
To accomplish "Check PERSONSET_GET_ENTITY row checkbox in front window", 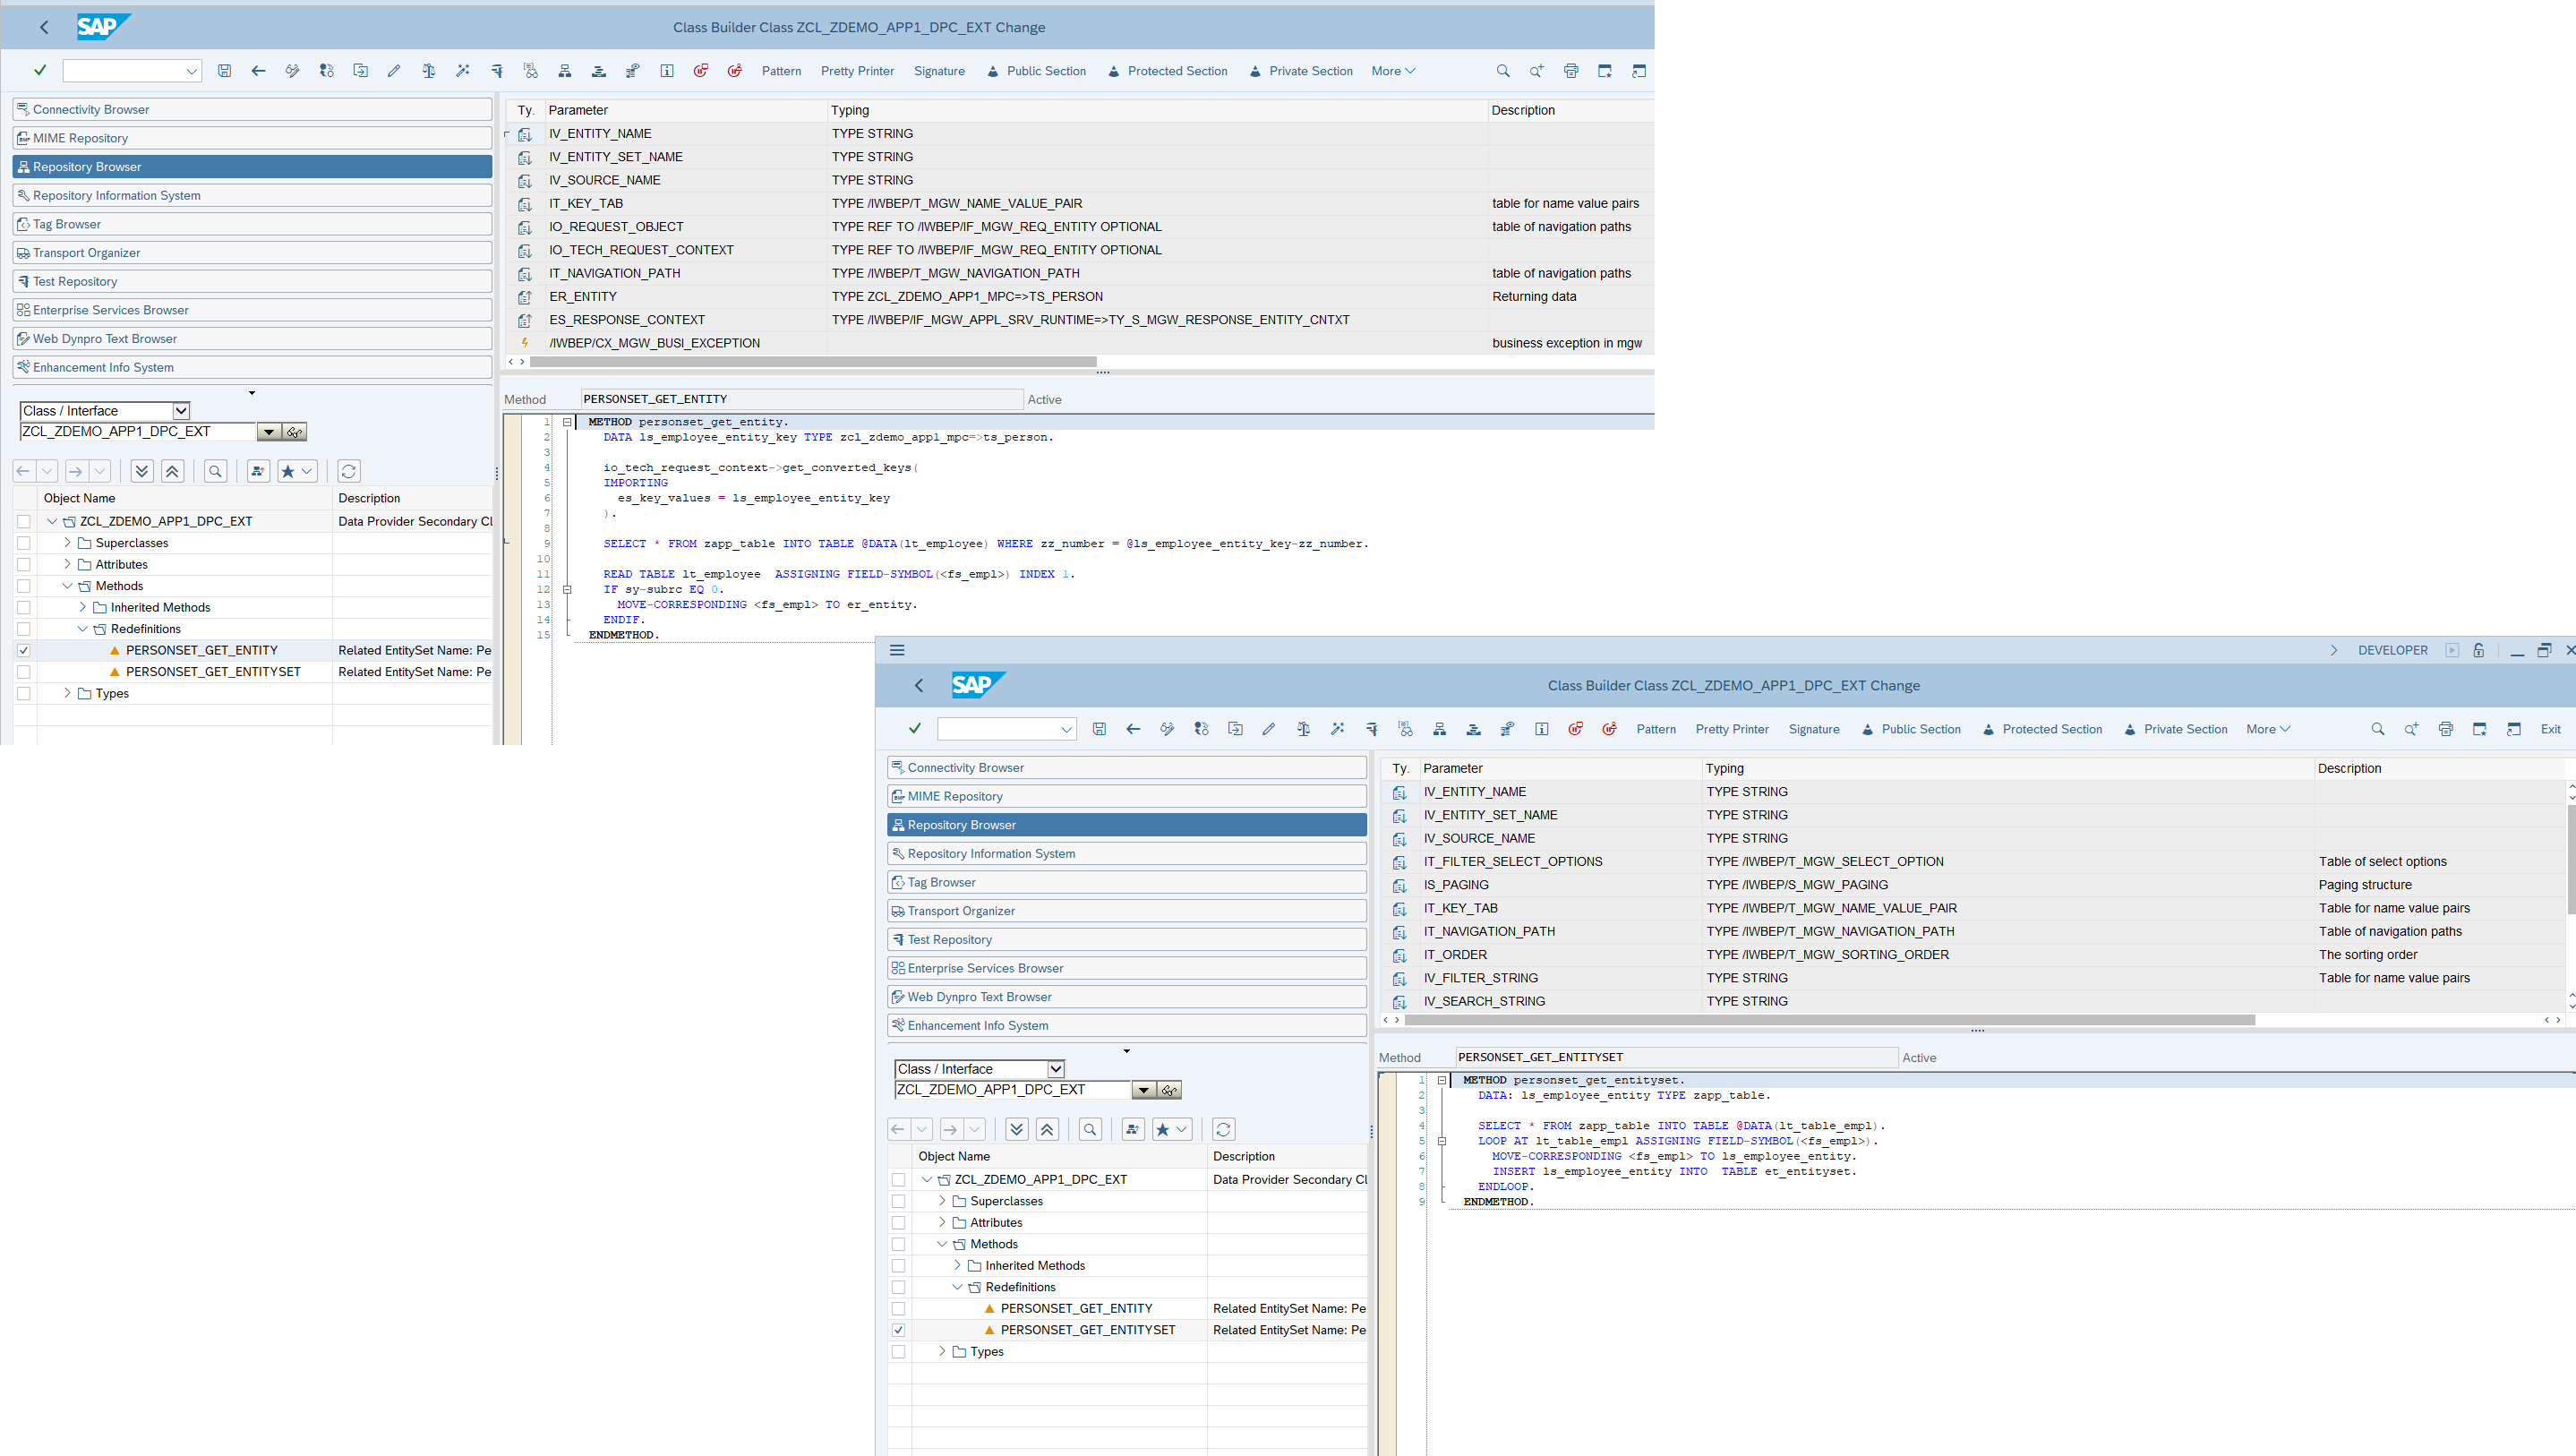I will pyautogui.click(x=898, y=1308).
